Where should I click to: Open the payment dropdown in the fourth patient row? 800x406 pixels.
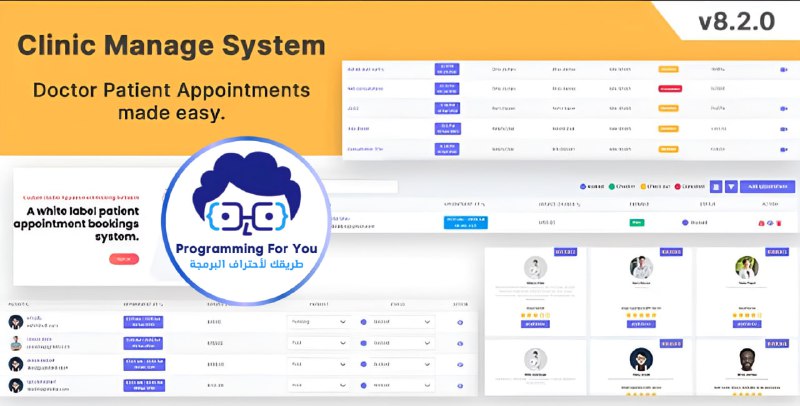point(318,386)
